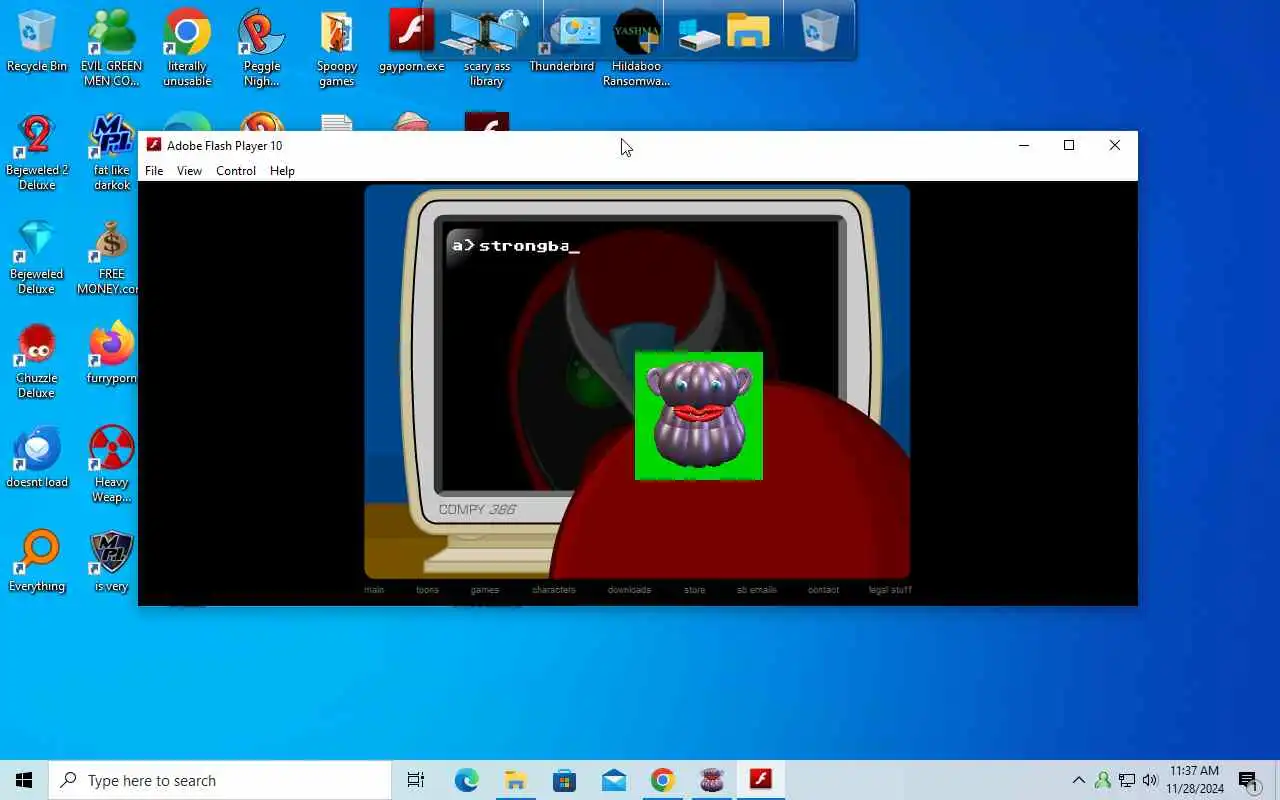The width and height of the screenshot is (1280, 800).
Task: Click the 'contact' navigation link
Action: point(823,590)
